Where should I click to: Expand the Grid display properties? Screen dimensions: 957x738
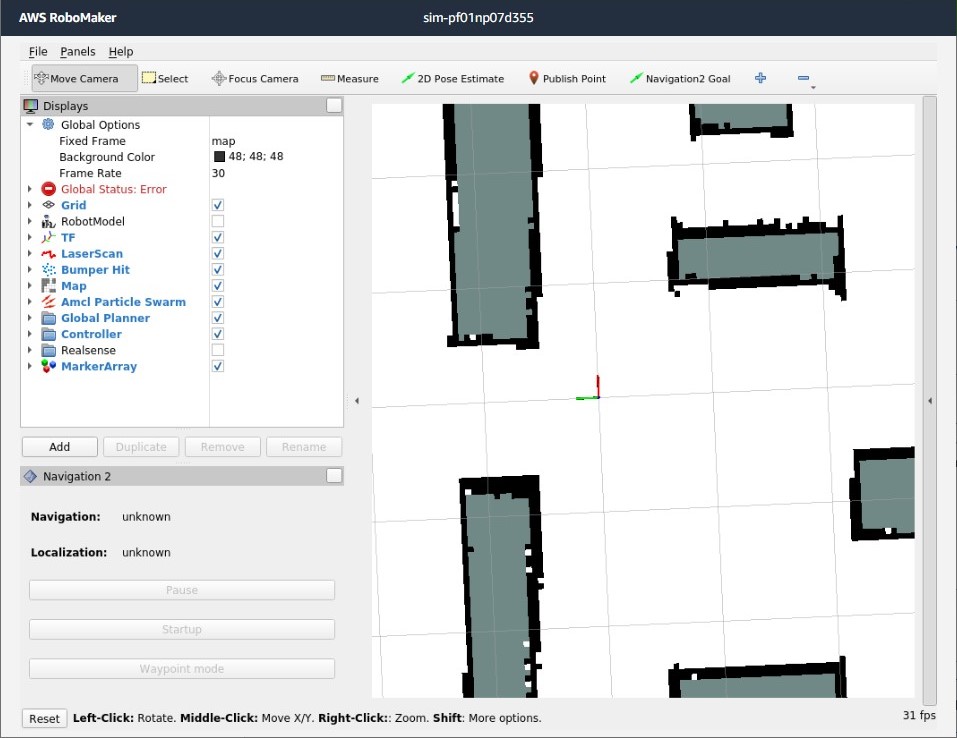[x=29, y=205]
